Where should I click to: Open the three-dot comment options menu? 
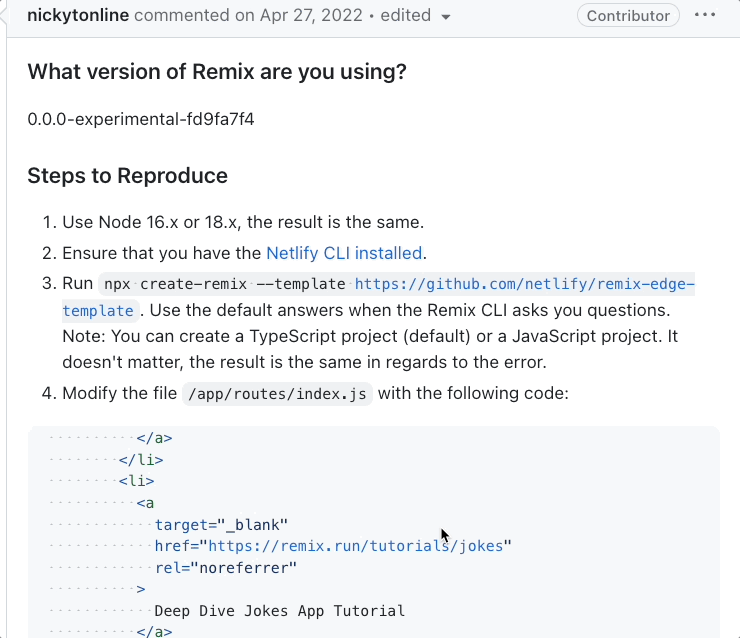coord(705,15)
